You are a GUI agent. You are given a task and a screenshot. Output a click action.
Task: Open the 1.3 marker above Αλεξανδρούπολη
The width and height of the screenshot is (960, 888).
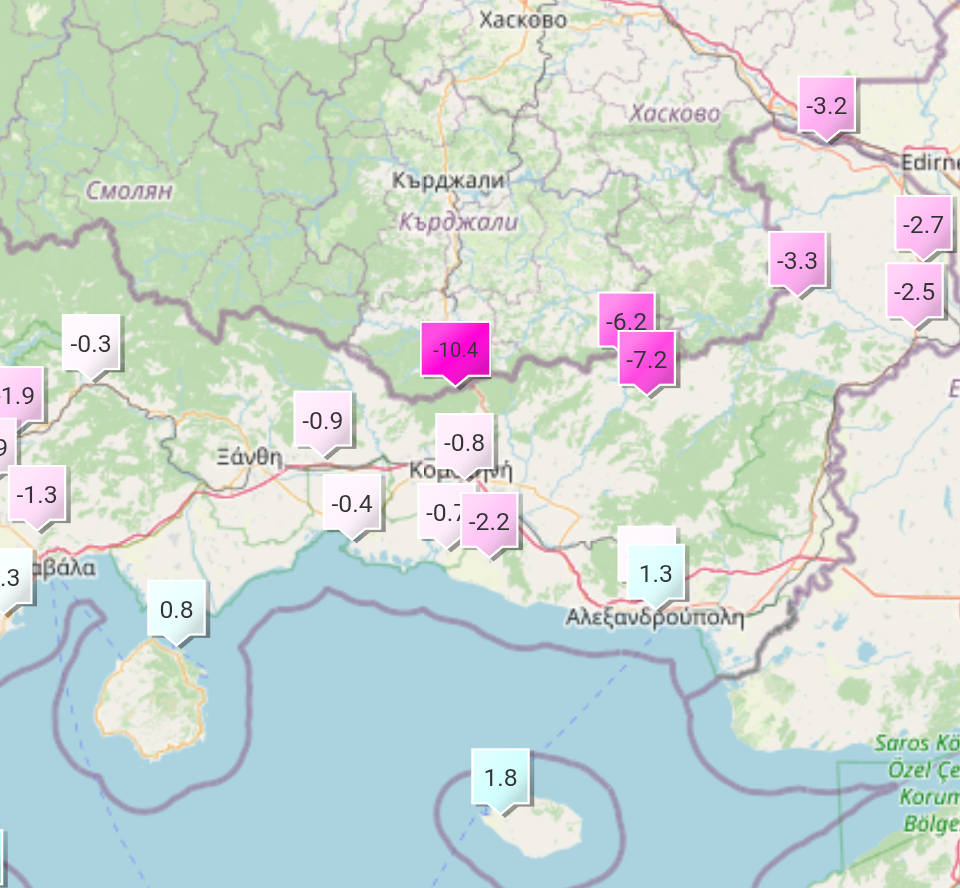point(655,573)
